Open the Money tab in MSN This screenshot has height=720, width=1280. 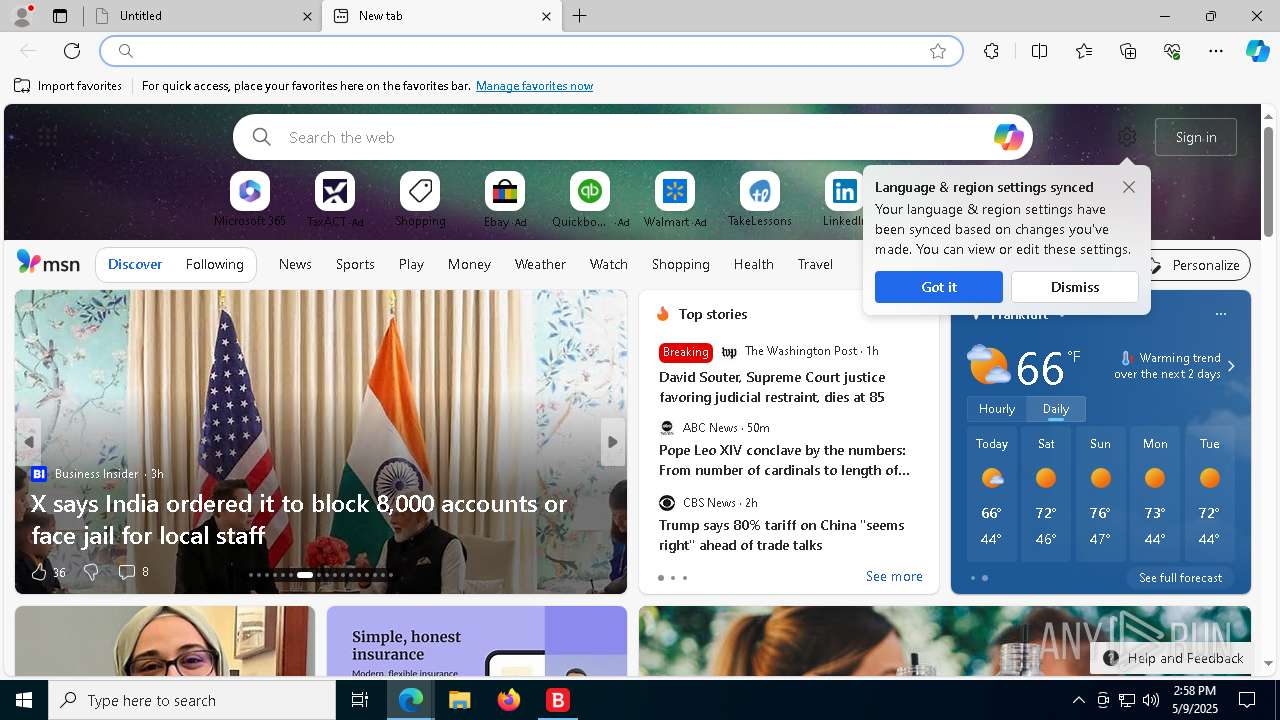[469, 265]
